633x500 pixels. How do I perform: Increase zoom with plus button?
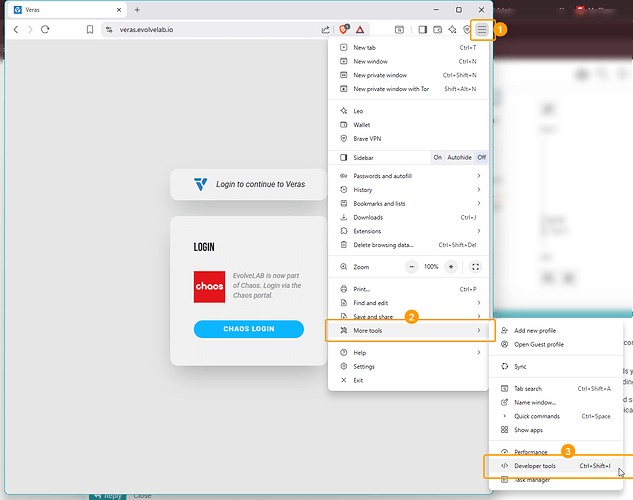[x=451, y=267]
